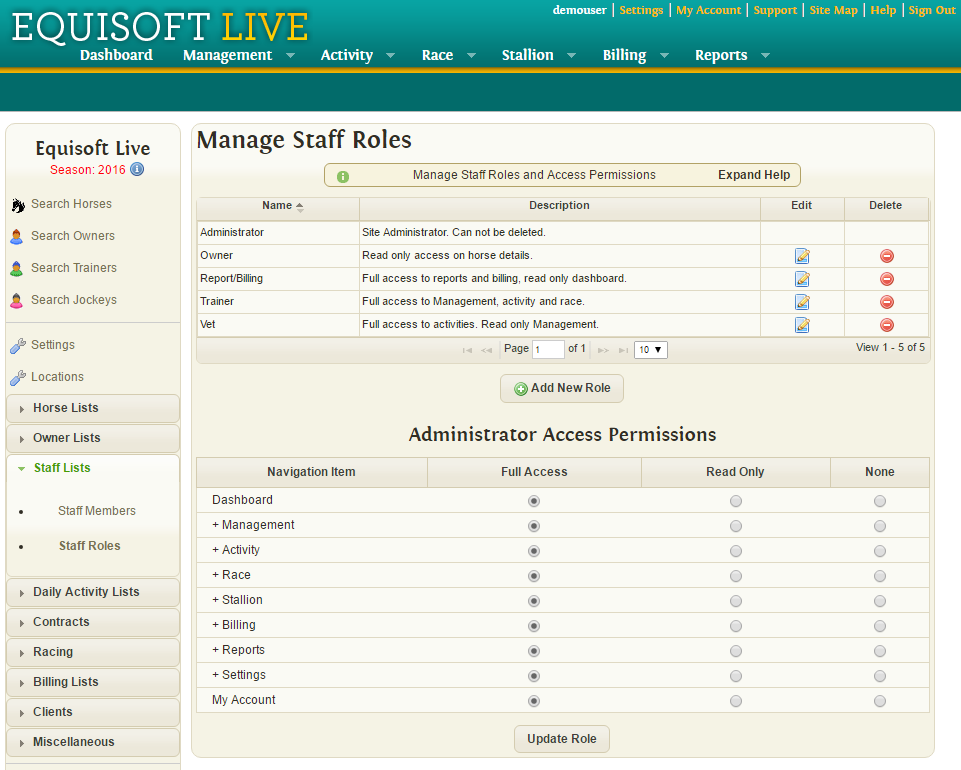
Task: Set Billing permission to Read Only
Action: click(x=735, y=626)
